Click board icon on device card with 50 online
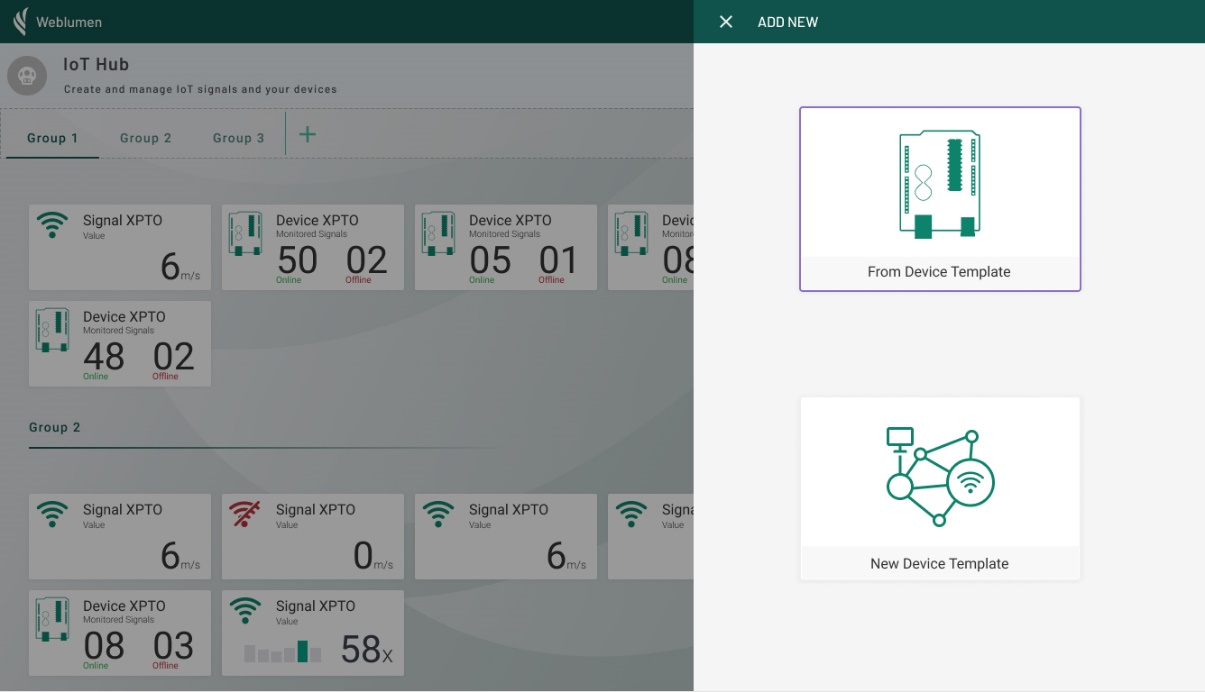The height and width of the screenshot is (692, 1205). click(246, 233)
